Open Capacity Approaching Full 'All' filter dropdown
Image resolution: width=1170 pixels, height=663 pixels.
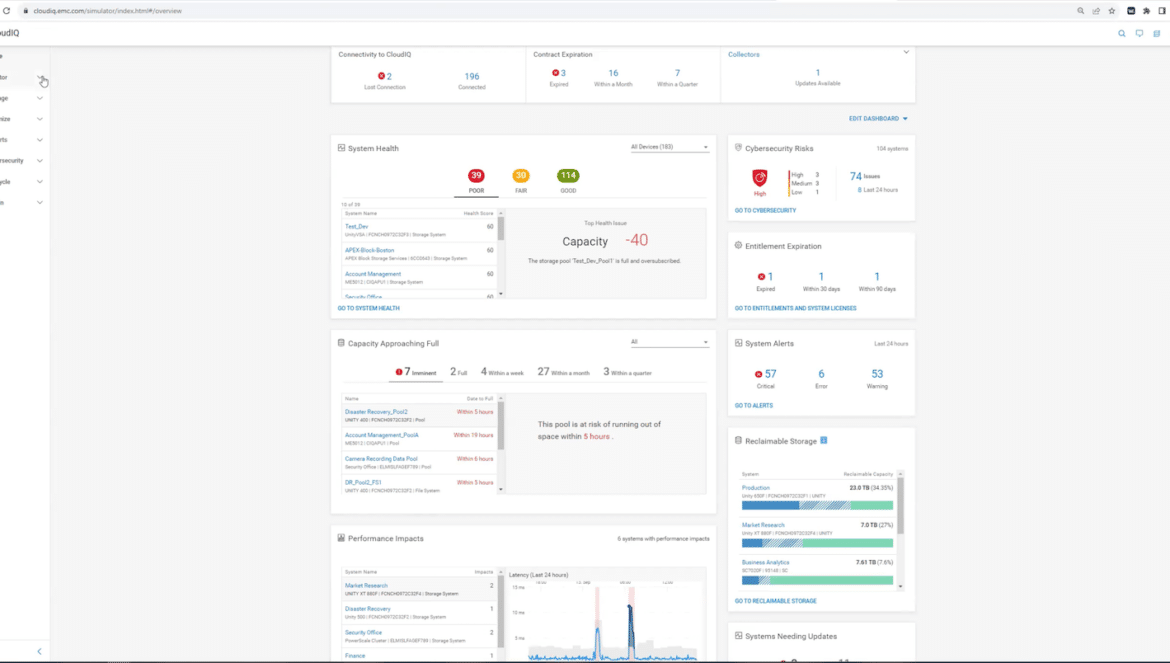tap(669, 342)
